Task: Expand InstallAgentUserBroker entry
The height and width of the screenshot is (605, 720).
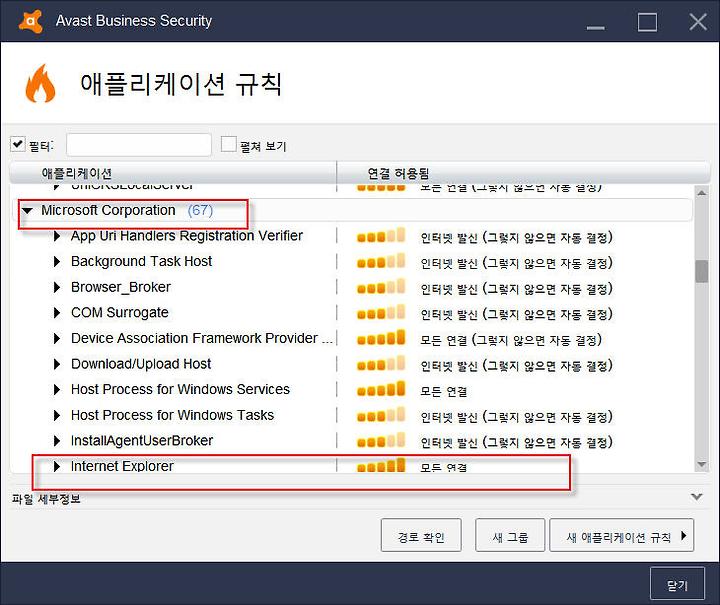Action: click(x=57, y=441)
